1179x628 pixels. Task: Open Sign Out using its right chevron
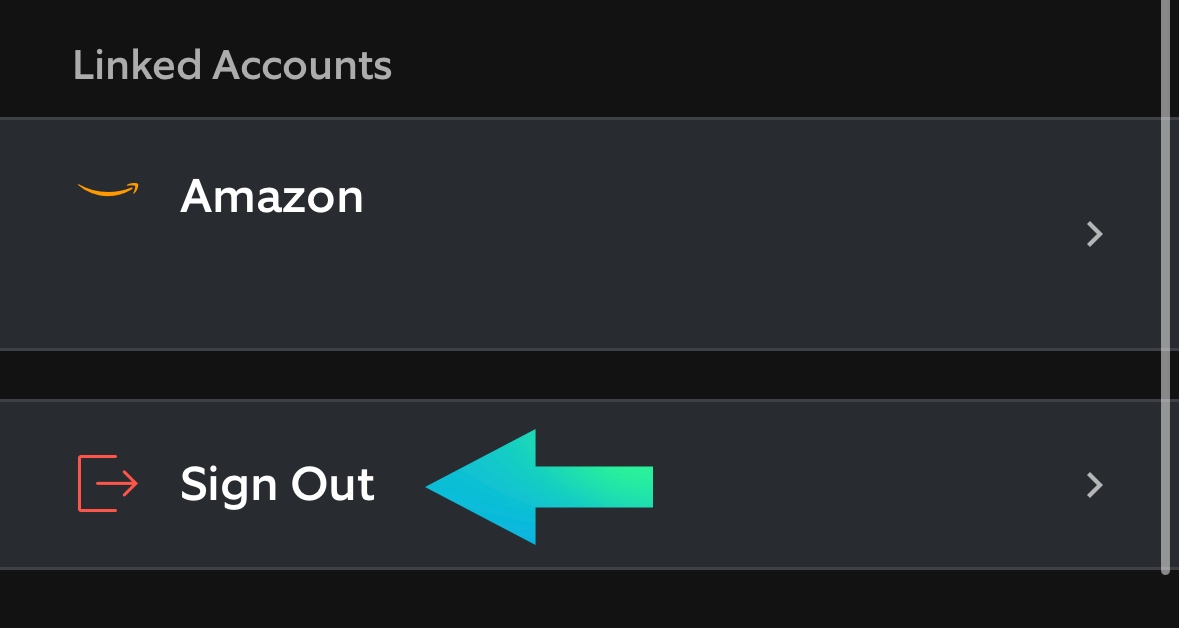tap(1095, 485)
